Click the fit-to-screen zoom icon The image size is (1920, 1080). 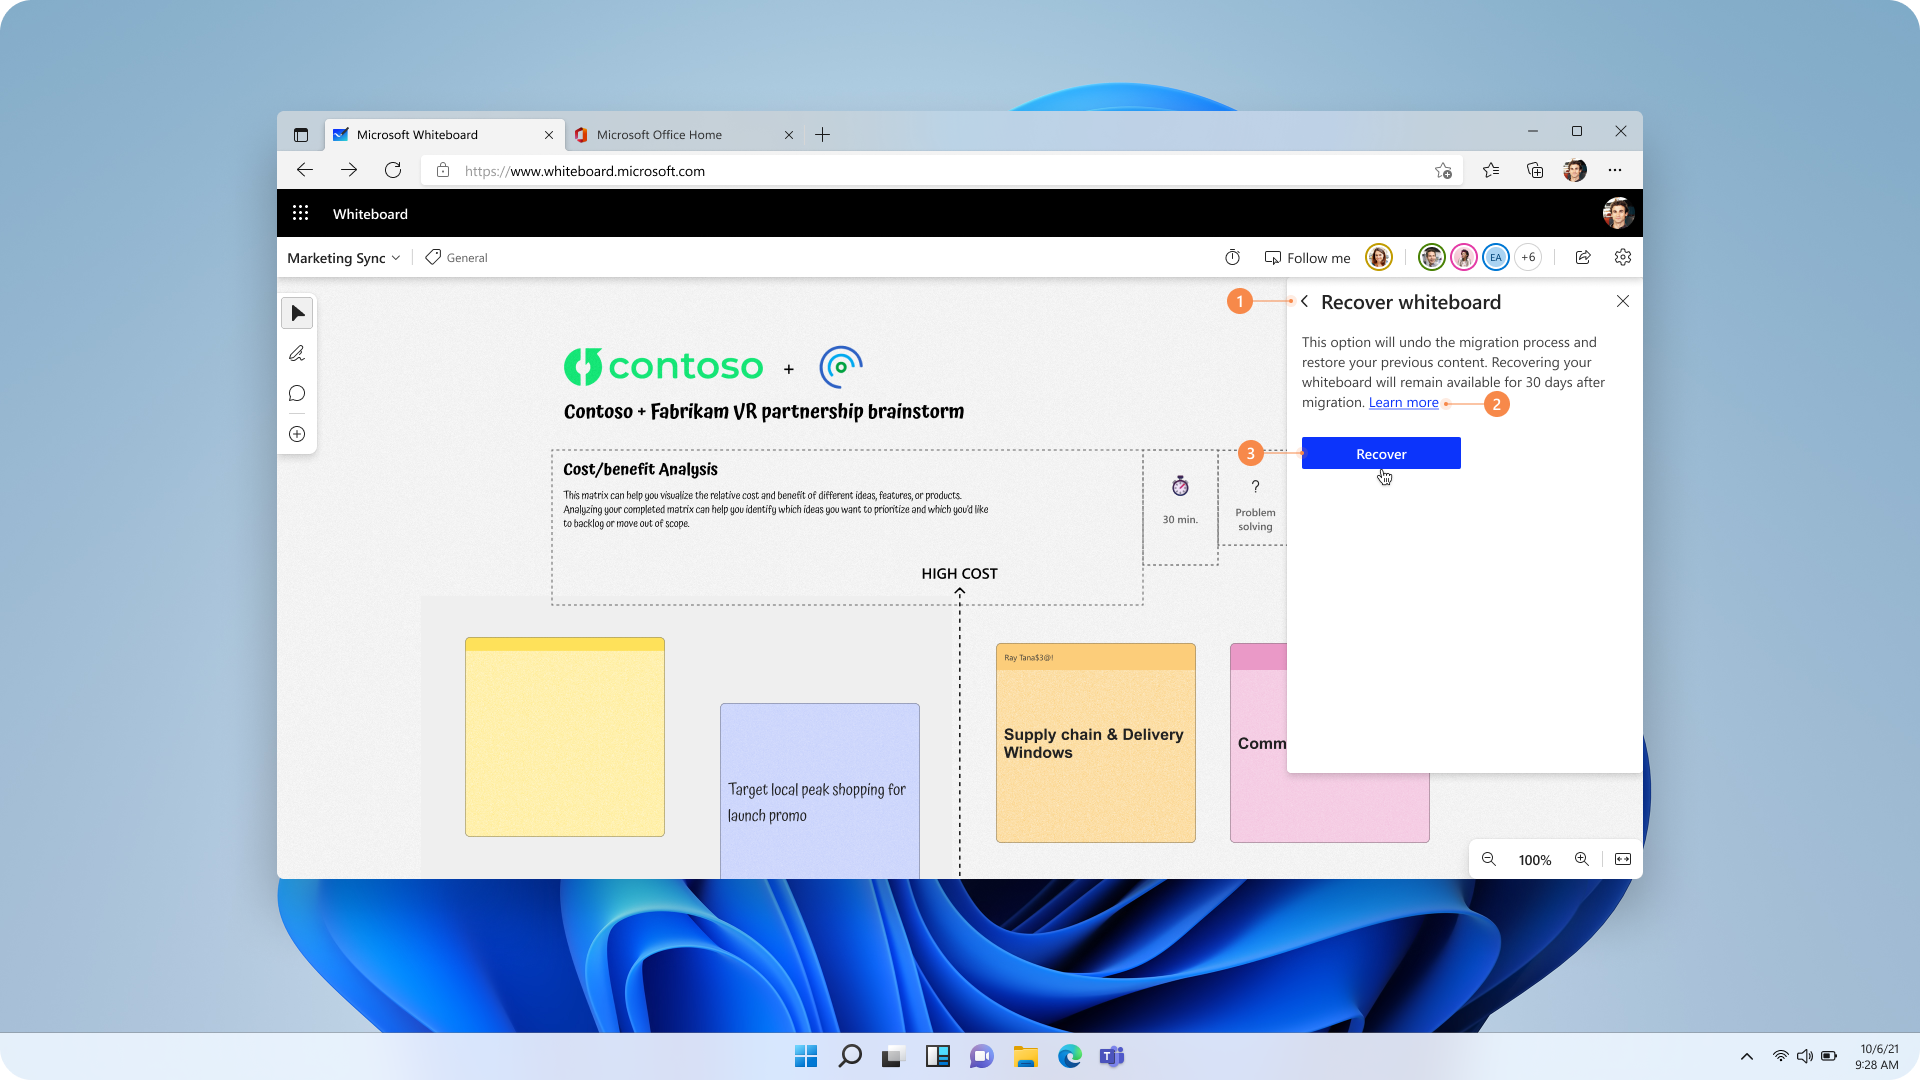pos(1622,859)
